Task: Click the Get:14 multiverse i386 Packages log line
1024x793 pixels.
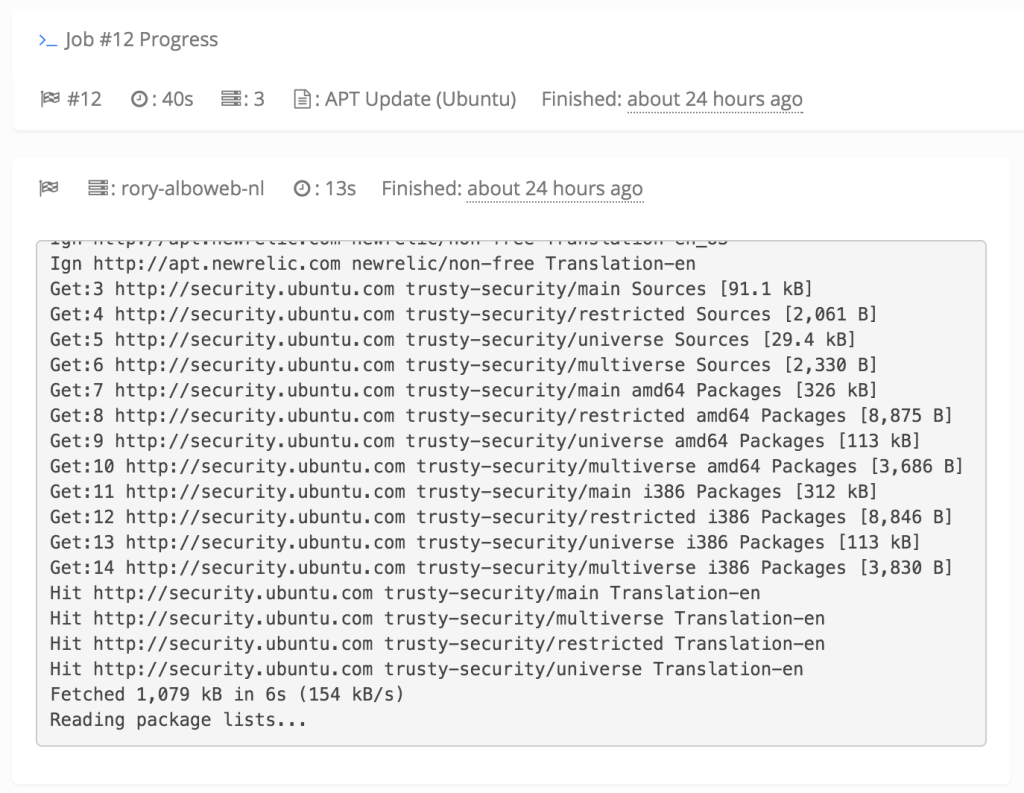Action: pyautogui.click(x=501, y=568)
